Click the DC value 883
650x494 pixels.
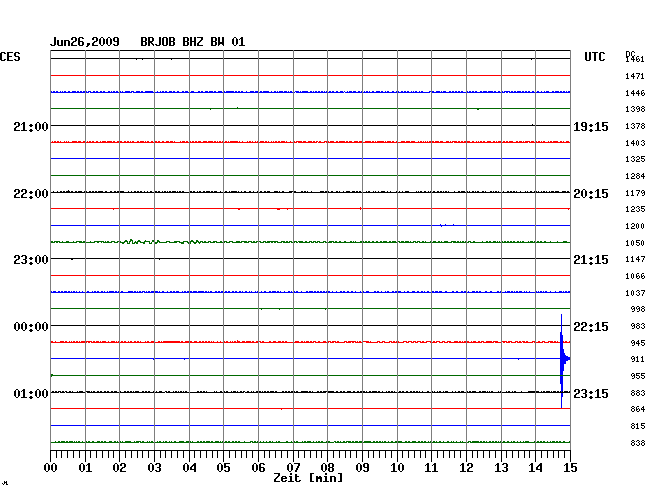pos(638,393)
